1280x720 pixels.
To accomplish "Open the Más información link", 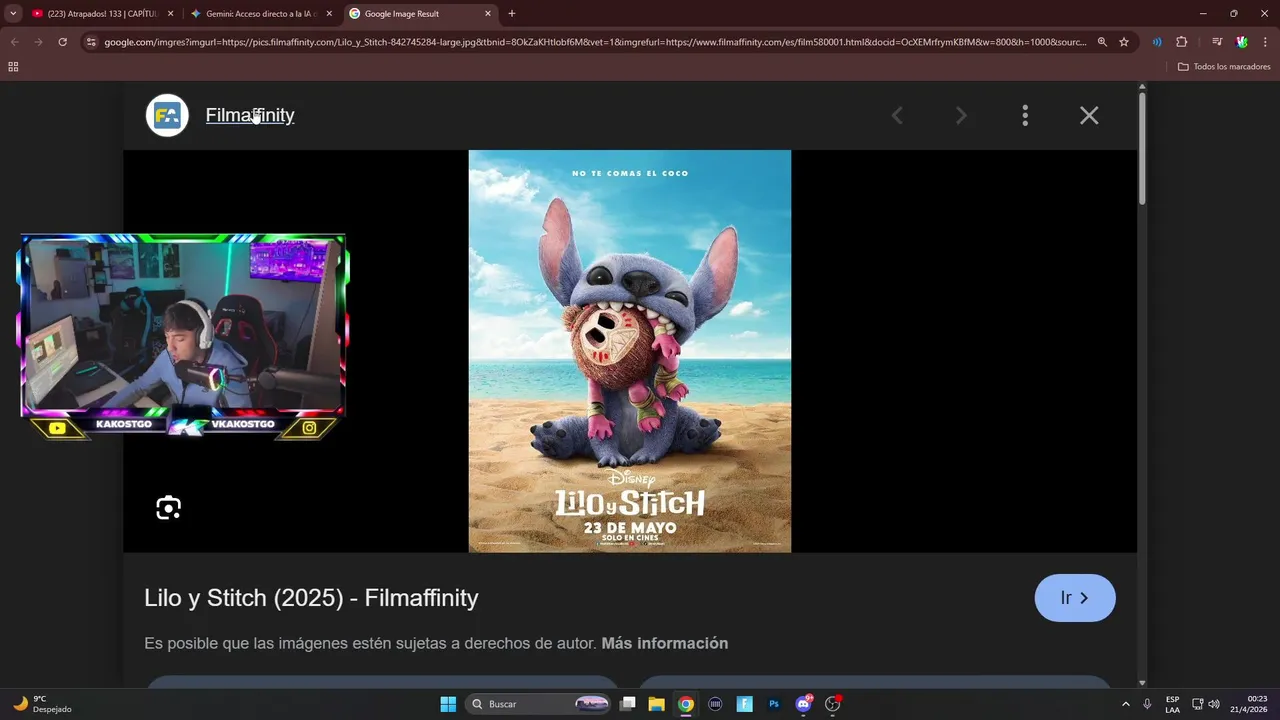I will tap(665, 643).
